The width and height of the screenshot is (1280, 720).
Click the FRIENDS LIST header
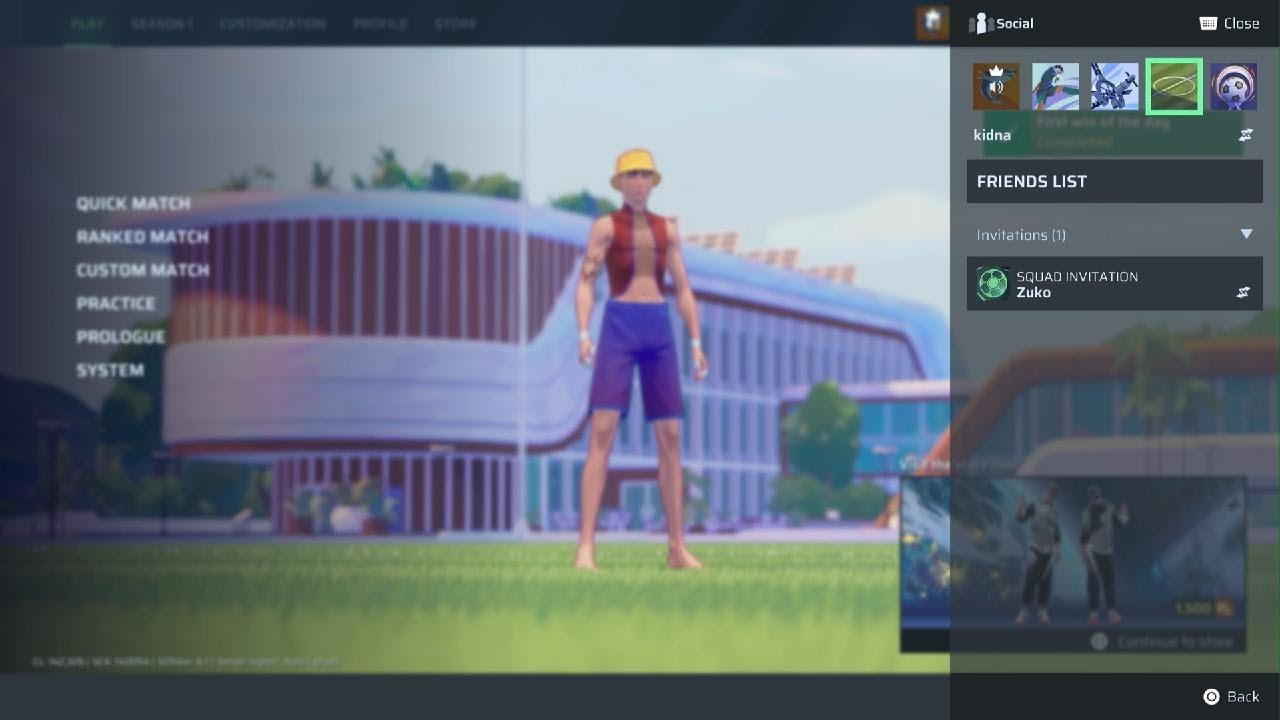[x=1115, y=182]
